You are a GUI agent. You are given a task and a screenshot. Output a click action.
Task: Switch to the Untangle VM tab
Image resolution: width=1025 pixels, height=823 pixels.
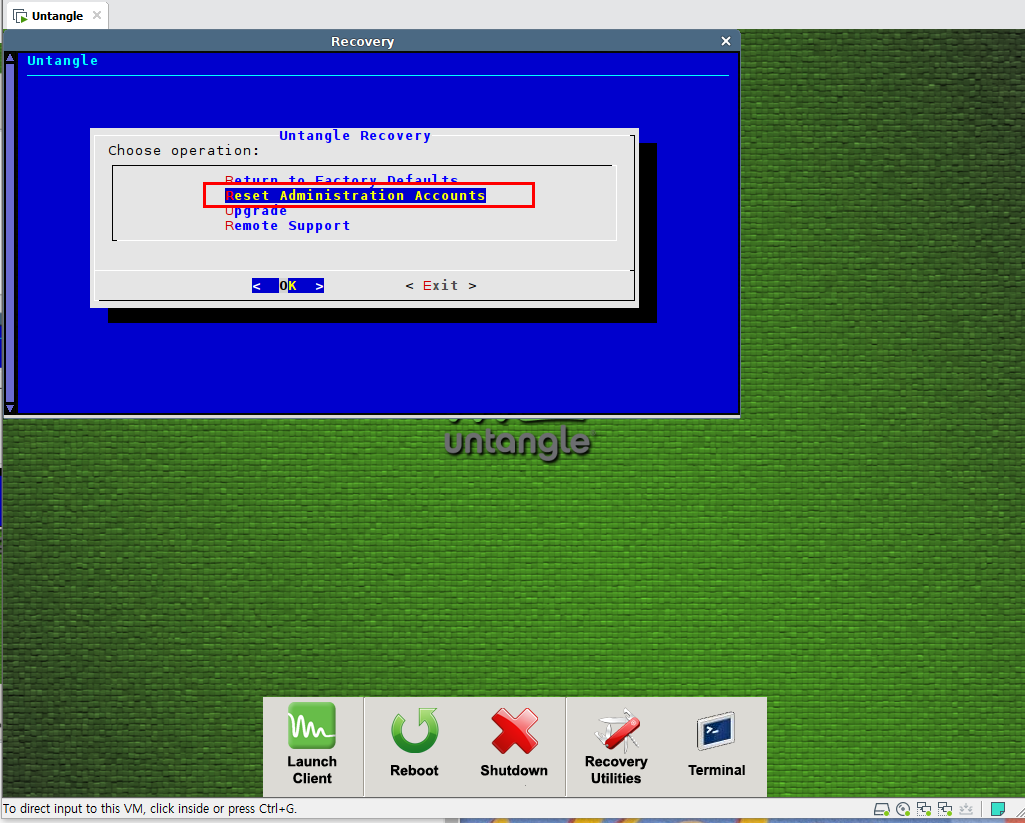coord(57,16)
